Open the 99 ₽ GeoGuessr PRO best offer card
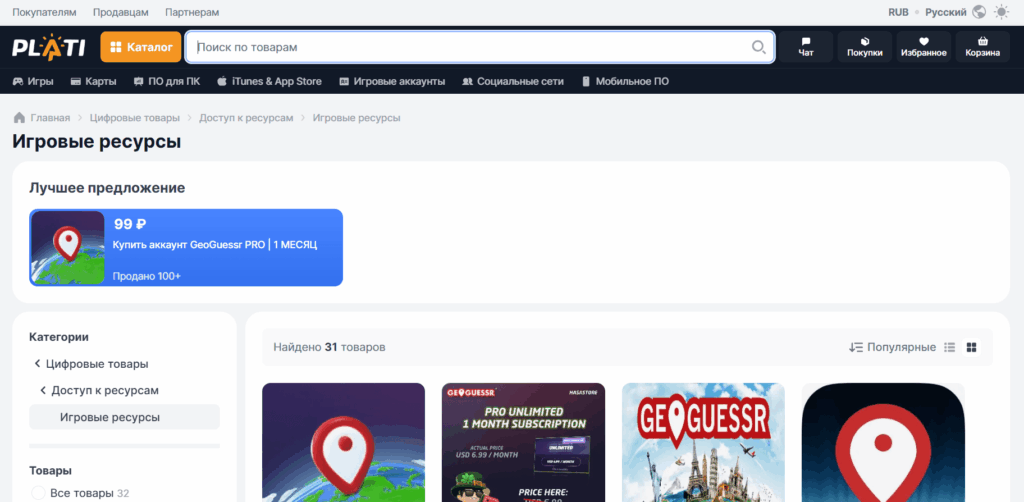This screenshot has height=502, width=1024. (186, 247)
